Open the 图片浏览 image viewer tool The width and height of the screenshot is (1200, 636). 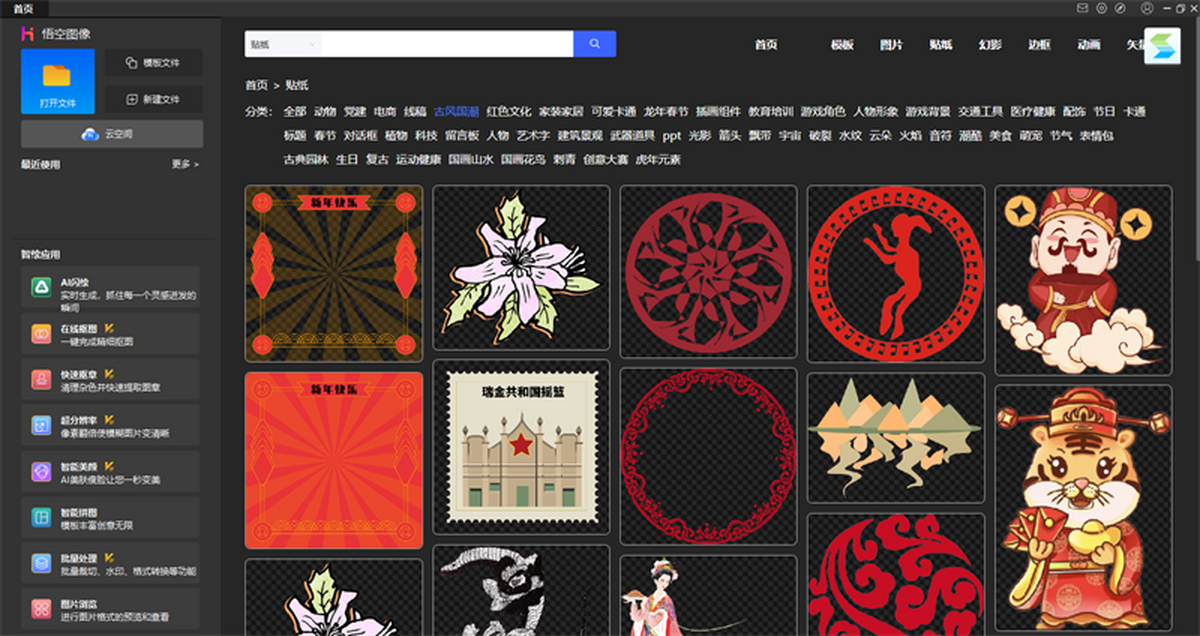pyautogui.click(x=110, y=610)
